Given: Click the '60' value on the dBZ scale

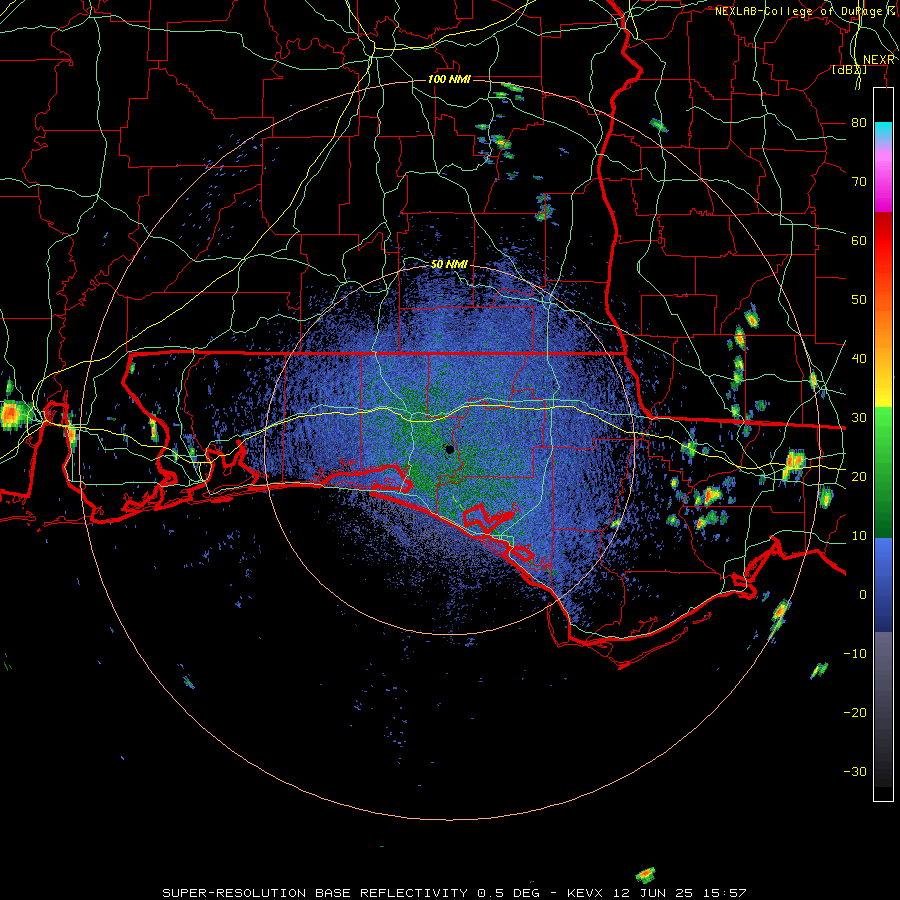Looking at the screenshot, I should 859,240.
